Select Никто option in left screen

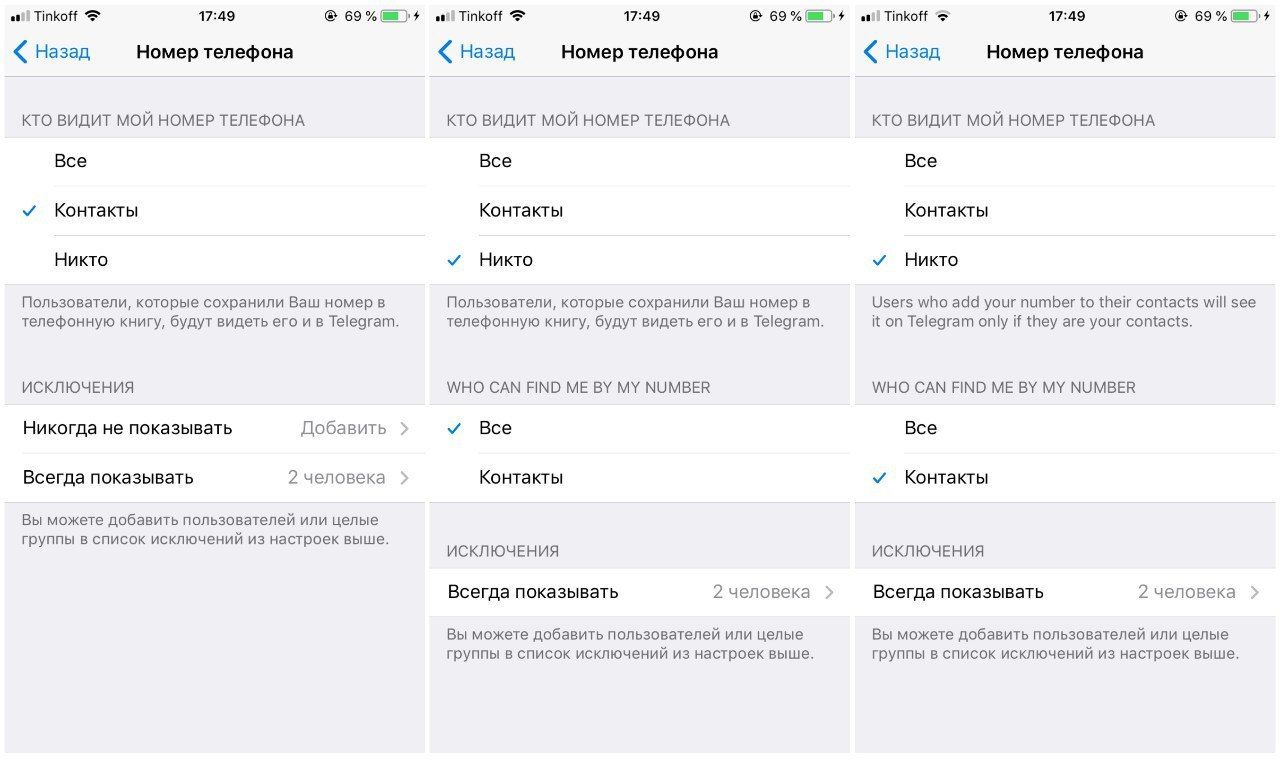(x=215, y=260)
